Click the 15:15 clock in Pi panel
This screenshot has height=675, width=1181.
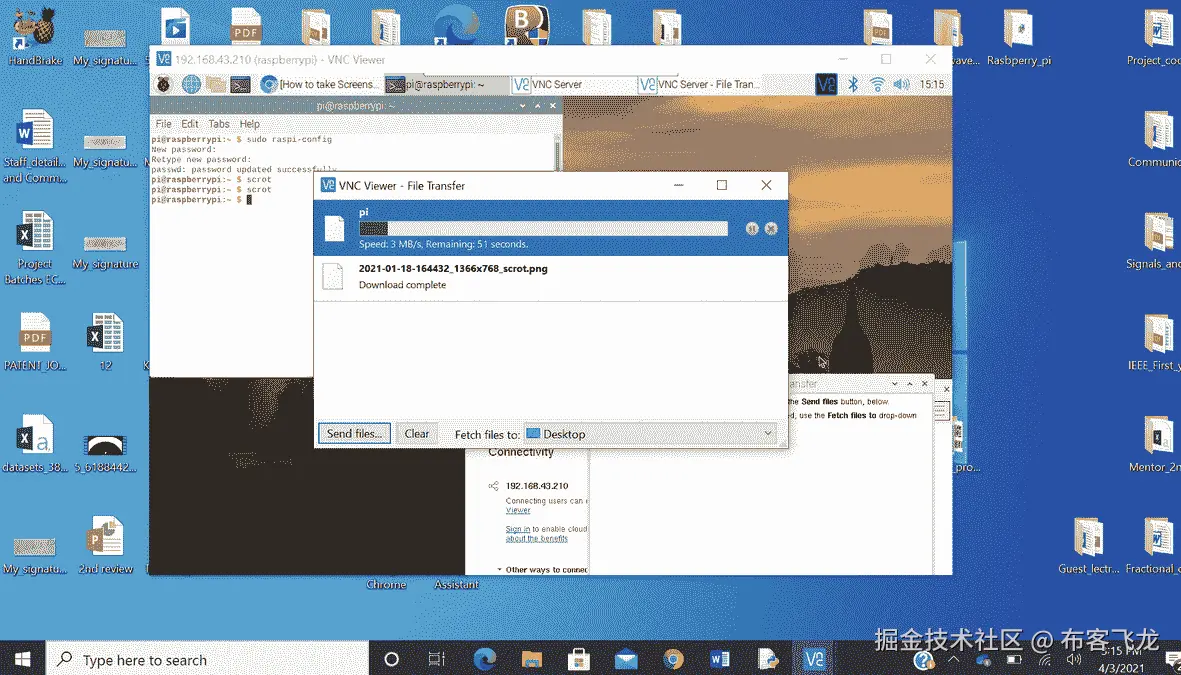point(931,84)
